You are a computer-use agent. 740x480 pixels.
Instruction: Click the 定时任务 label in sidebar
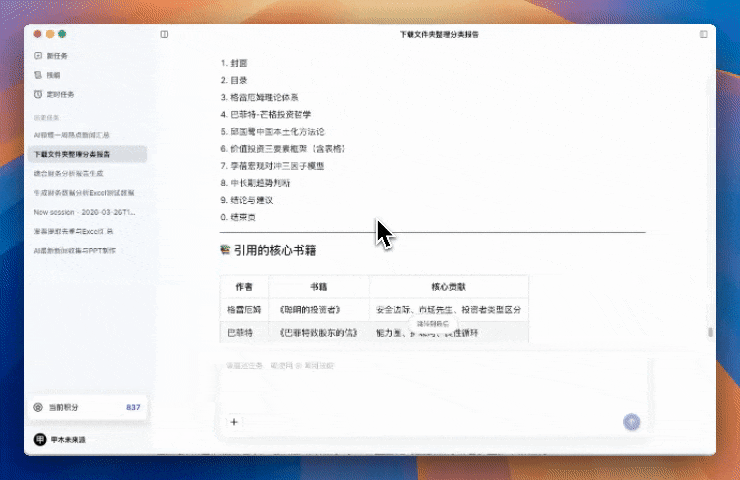60,94
